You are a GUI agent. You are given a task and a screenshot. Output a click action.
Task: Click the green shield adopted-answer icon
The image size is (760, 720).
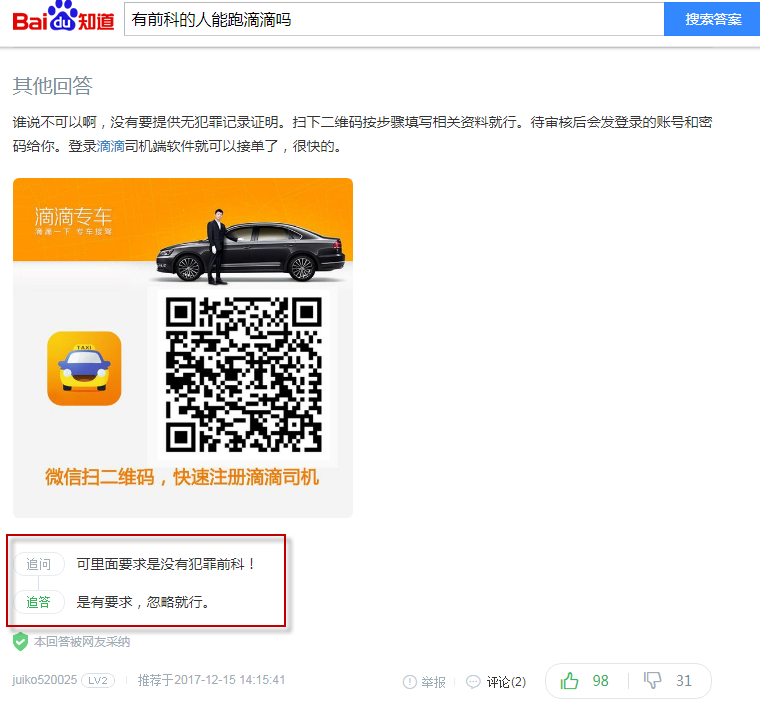(x=20, y=641)
